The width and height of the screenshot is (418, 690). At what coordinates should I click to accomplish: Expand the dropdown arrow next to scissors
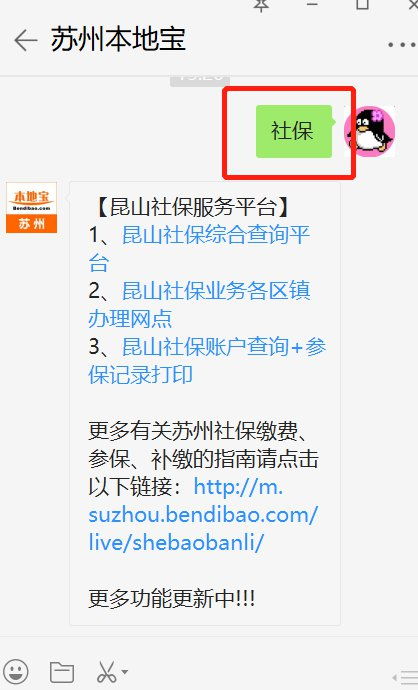125,672
